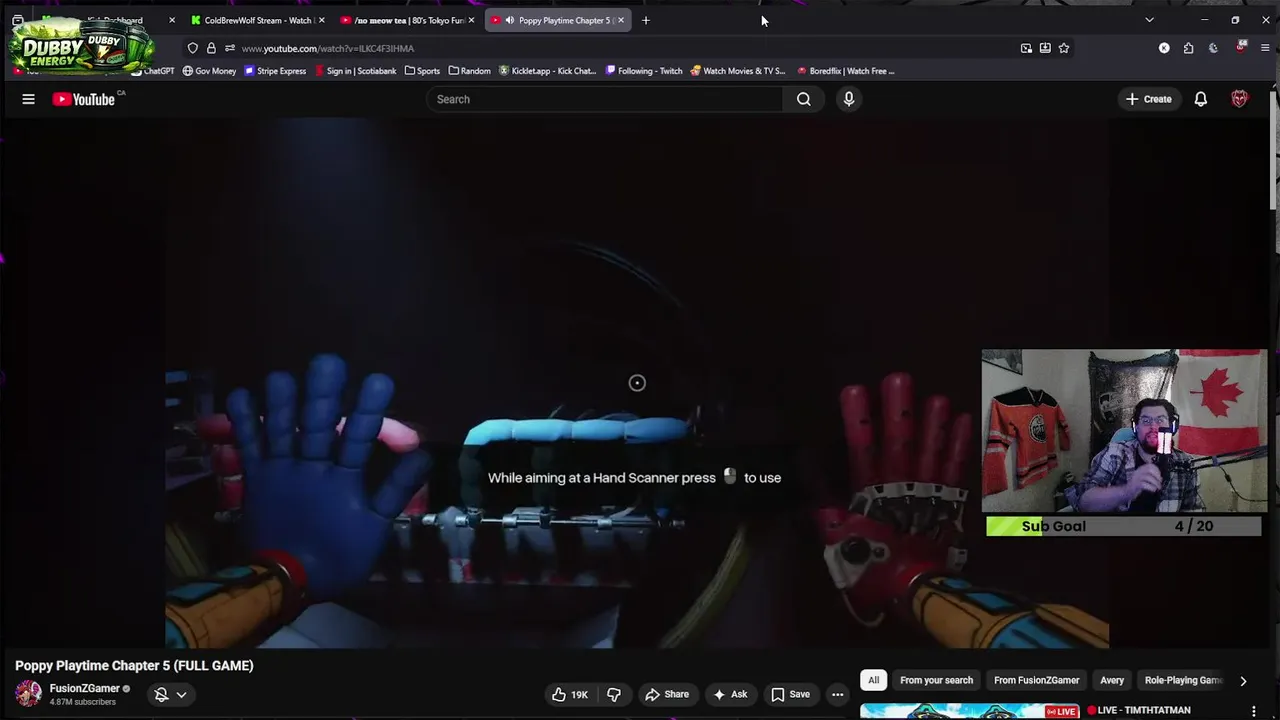Open options for the TIMTHTATMAN live video
The image size is (1280, 720).
point(1254,712)
